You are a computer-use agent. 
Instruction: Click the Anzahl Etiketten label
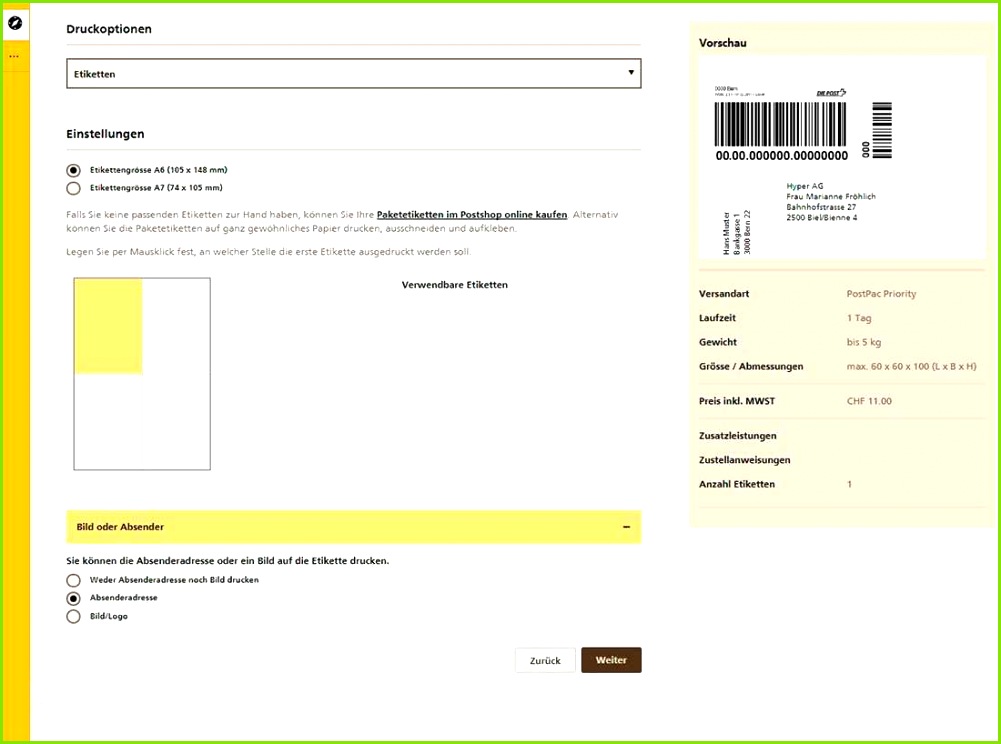point(737,484)
